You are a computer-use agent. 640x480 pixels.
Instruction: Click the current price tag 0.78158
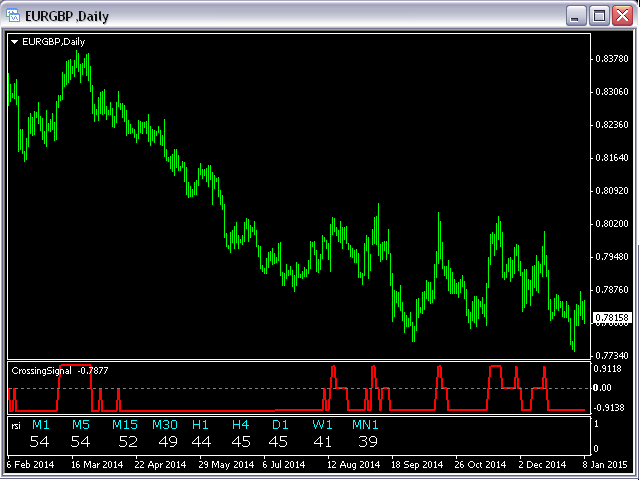(612, 317)
